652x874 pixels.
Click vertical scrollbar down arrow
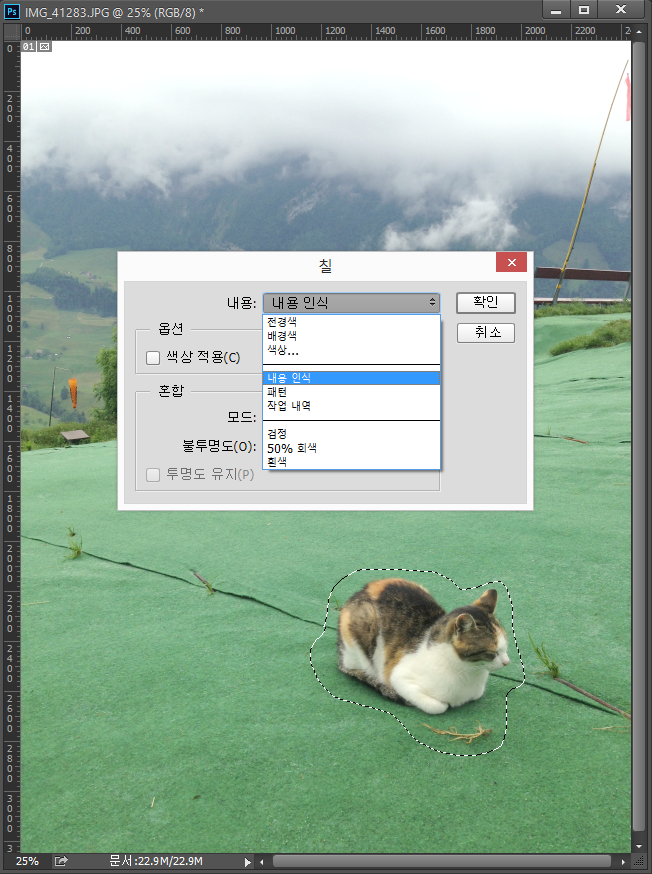(x=638, y=847)
